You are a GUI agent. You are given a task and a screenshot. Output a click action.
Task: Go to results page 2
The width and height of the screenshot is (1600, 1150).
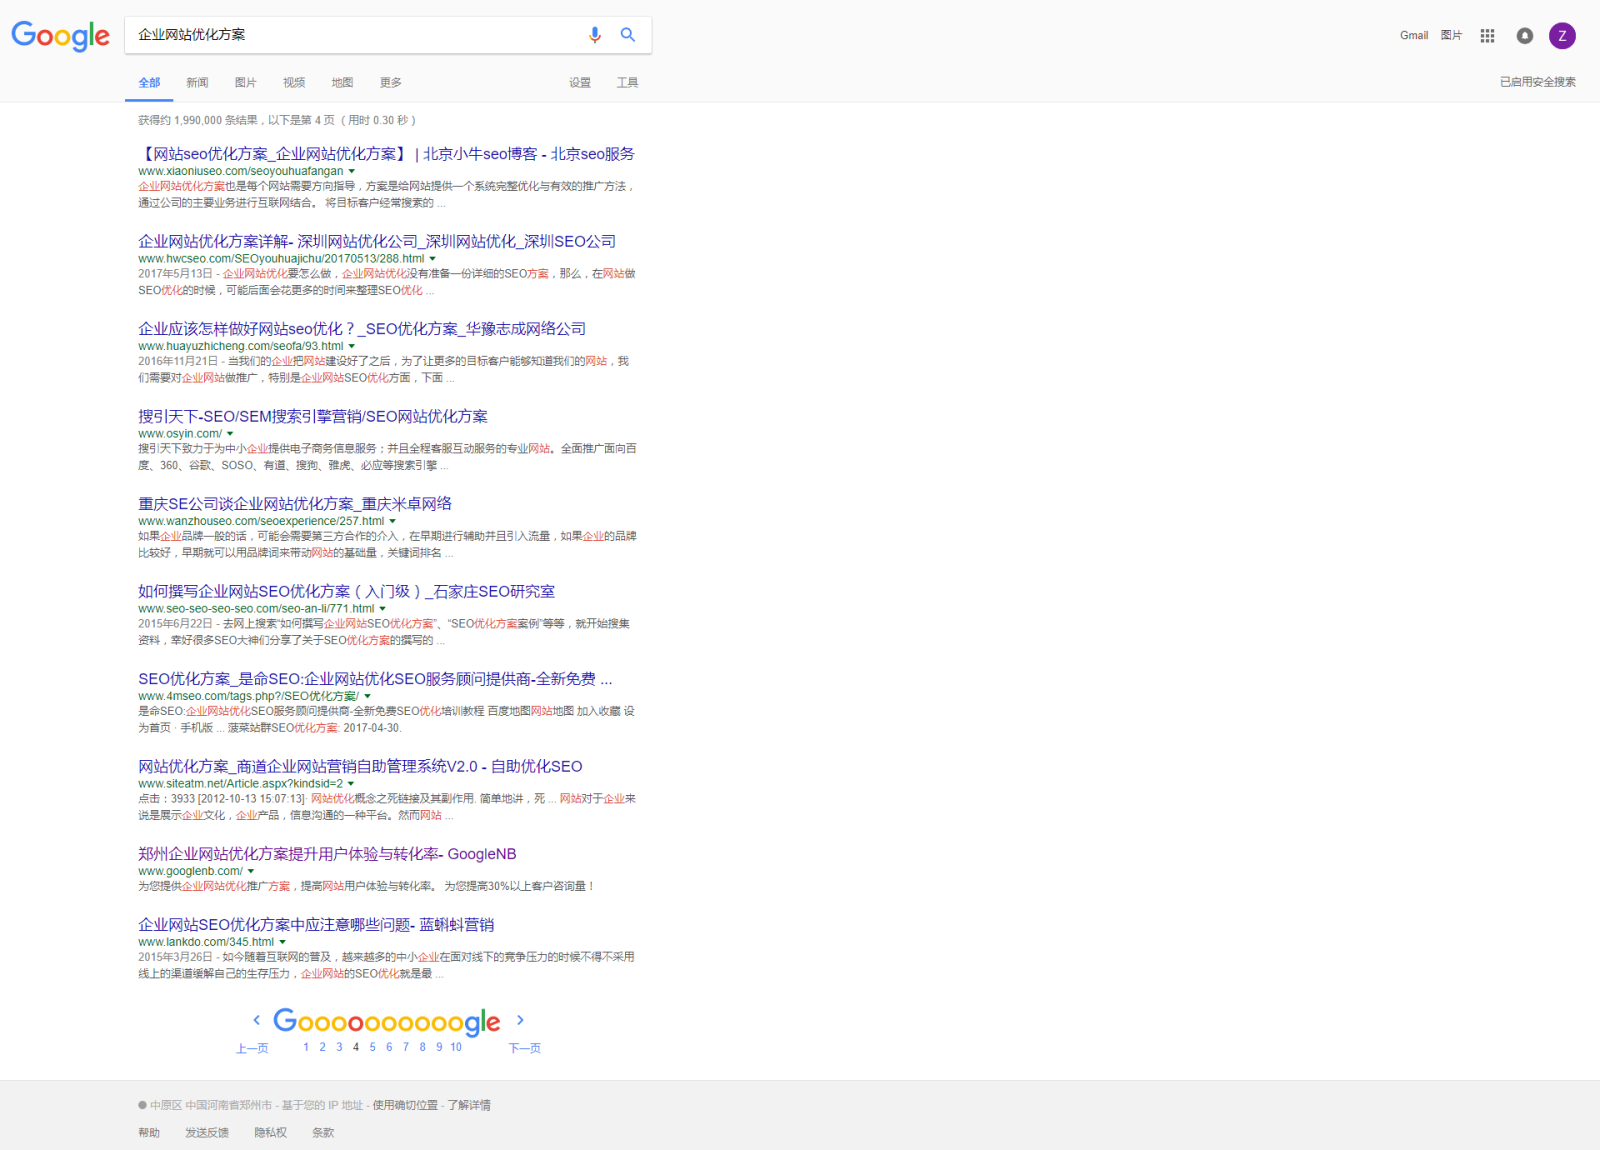coord(322,1047)
